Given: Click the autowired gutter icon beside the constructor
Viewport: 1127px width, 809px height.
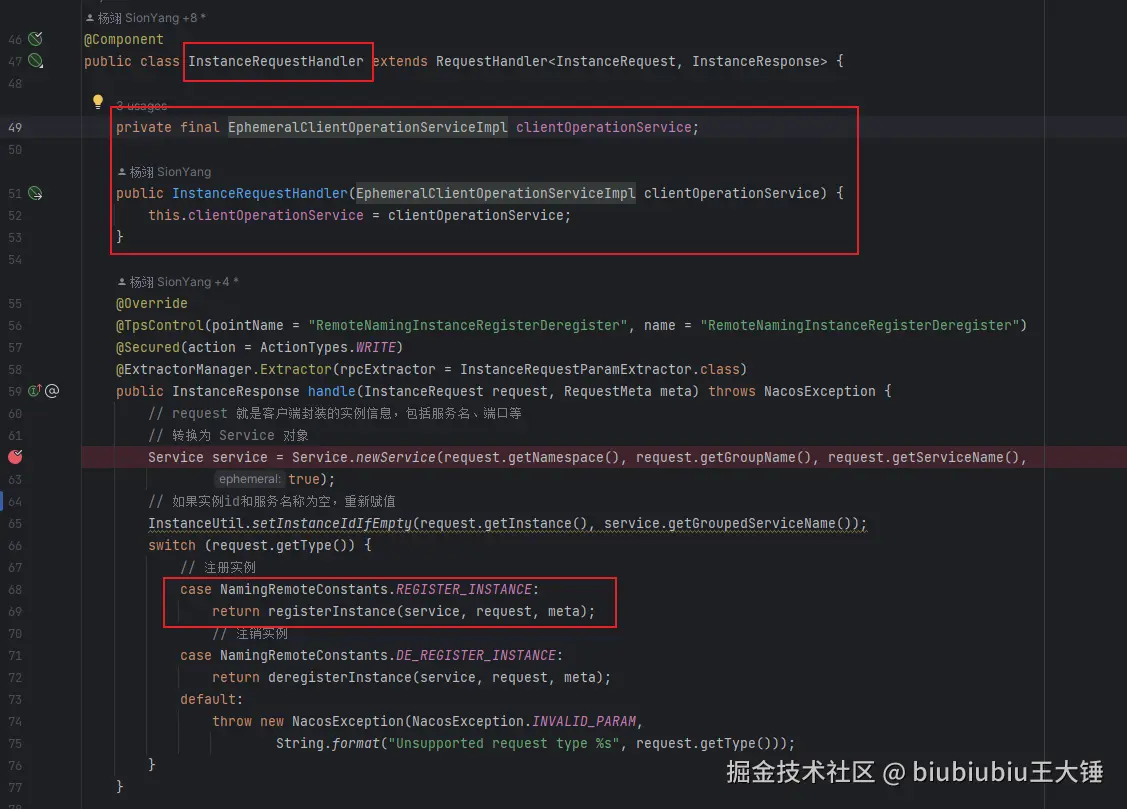Looking at the screenshot, I should pyautogui.click(x=35, y=193).
